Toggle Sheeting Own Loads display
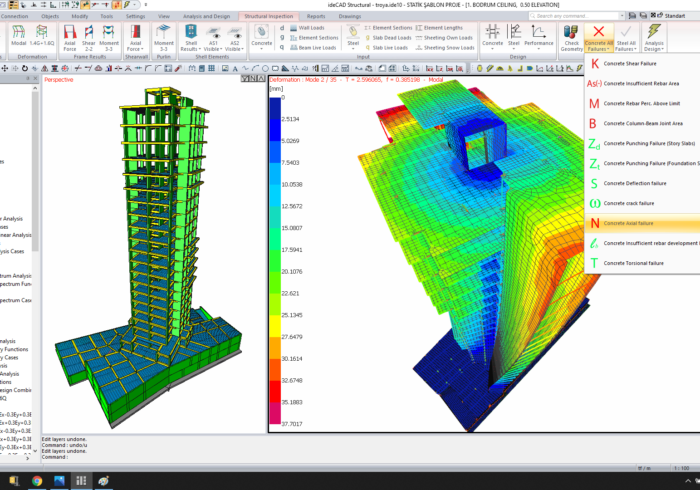Screen dimensions: 700x490 click(x=444, y=37)
